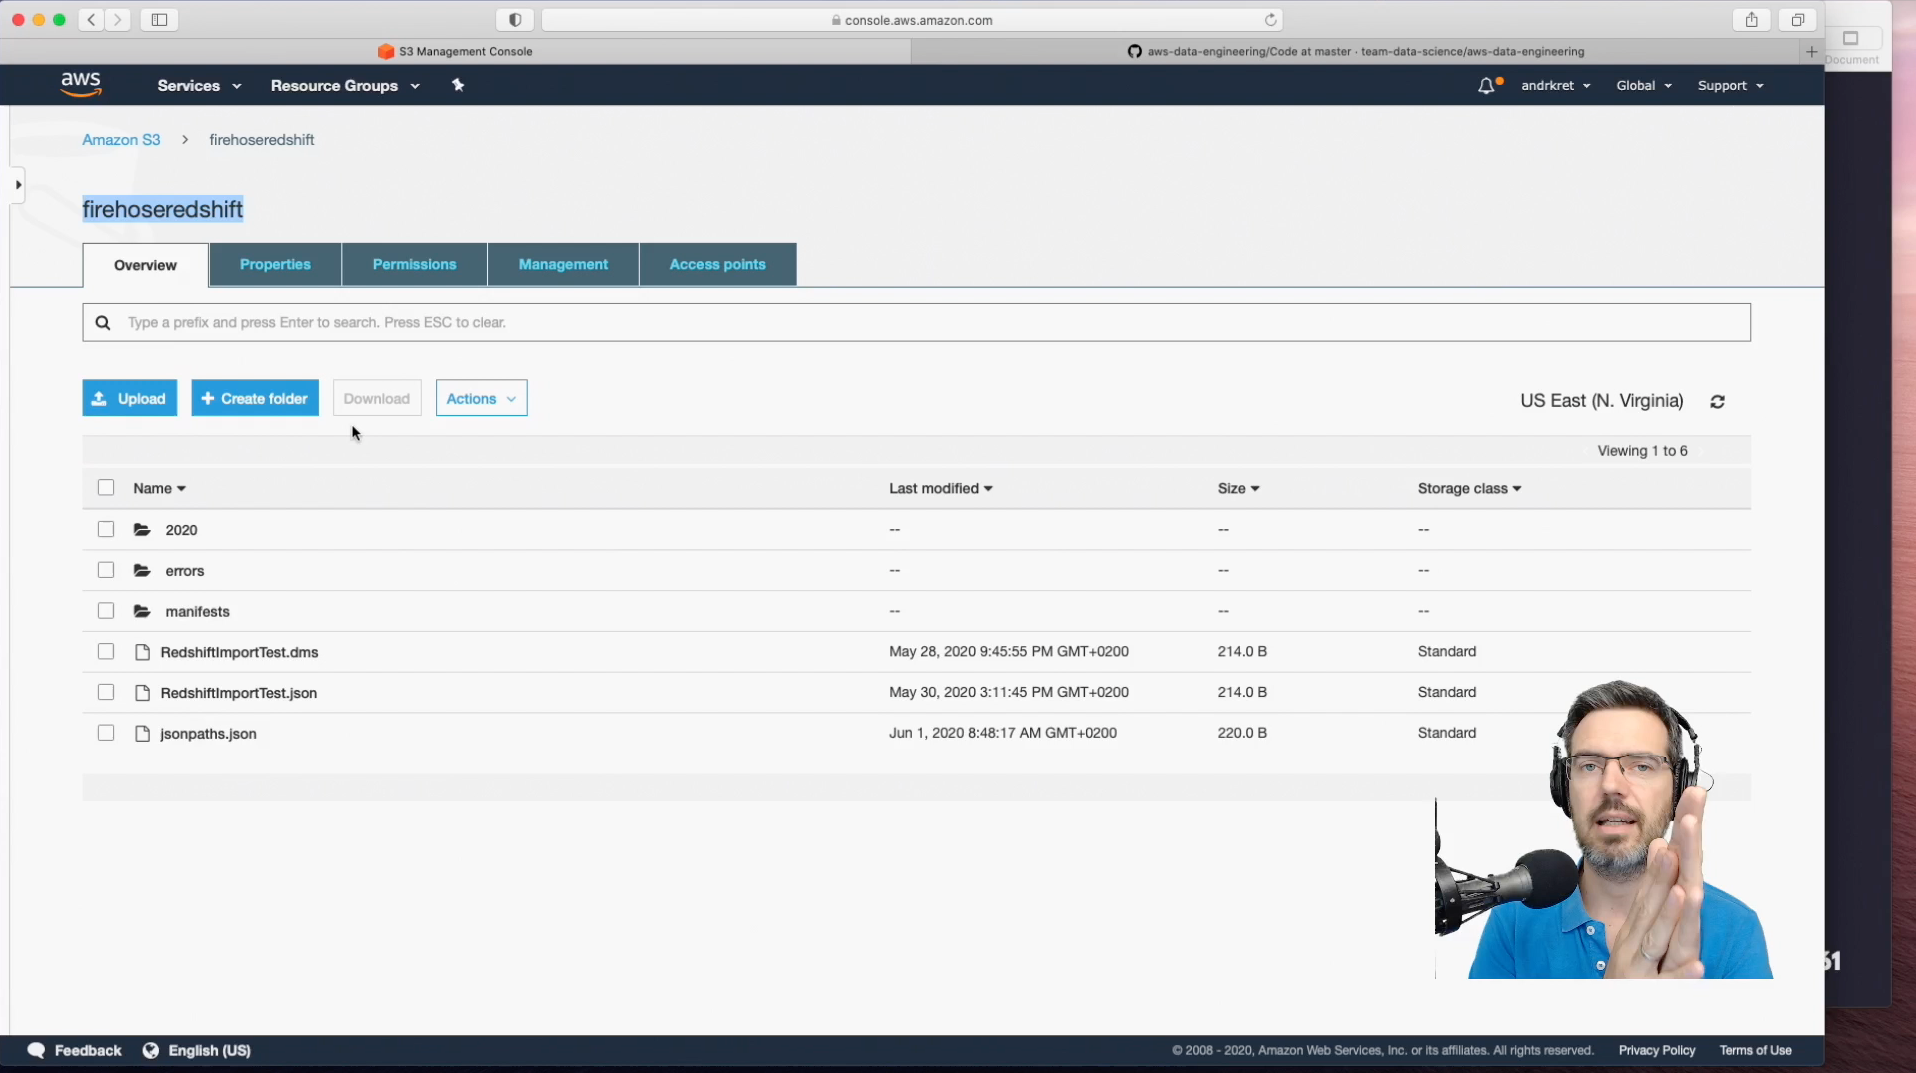Image resolution: width=1916 pixels, height=1073 pixels.
Task: Click the search magnifier icon
Action: (103, 322)
